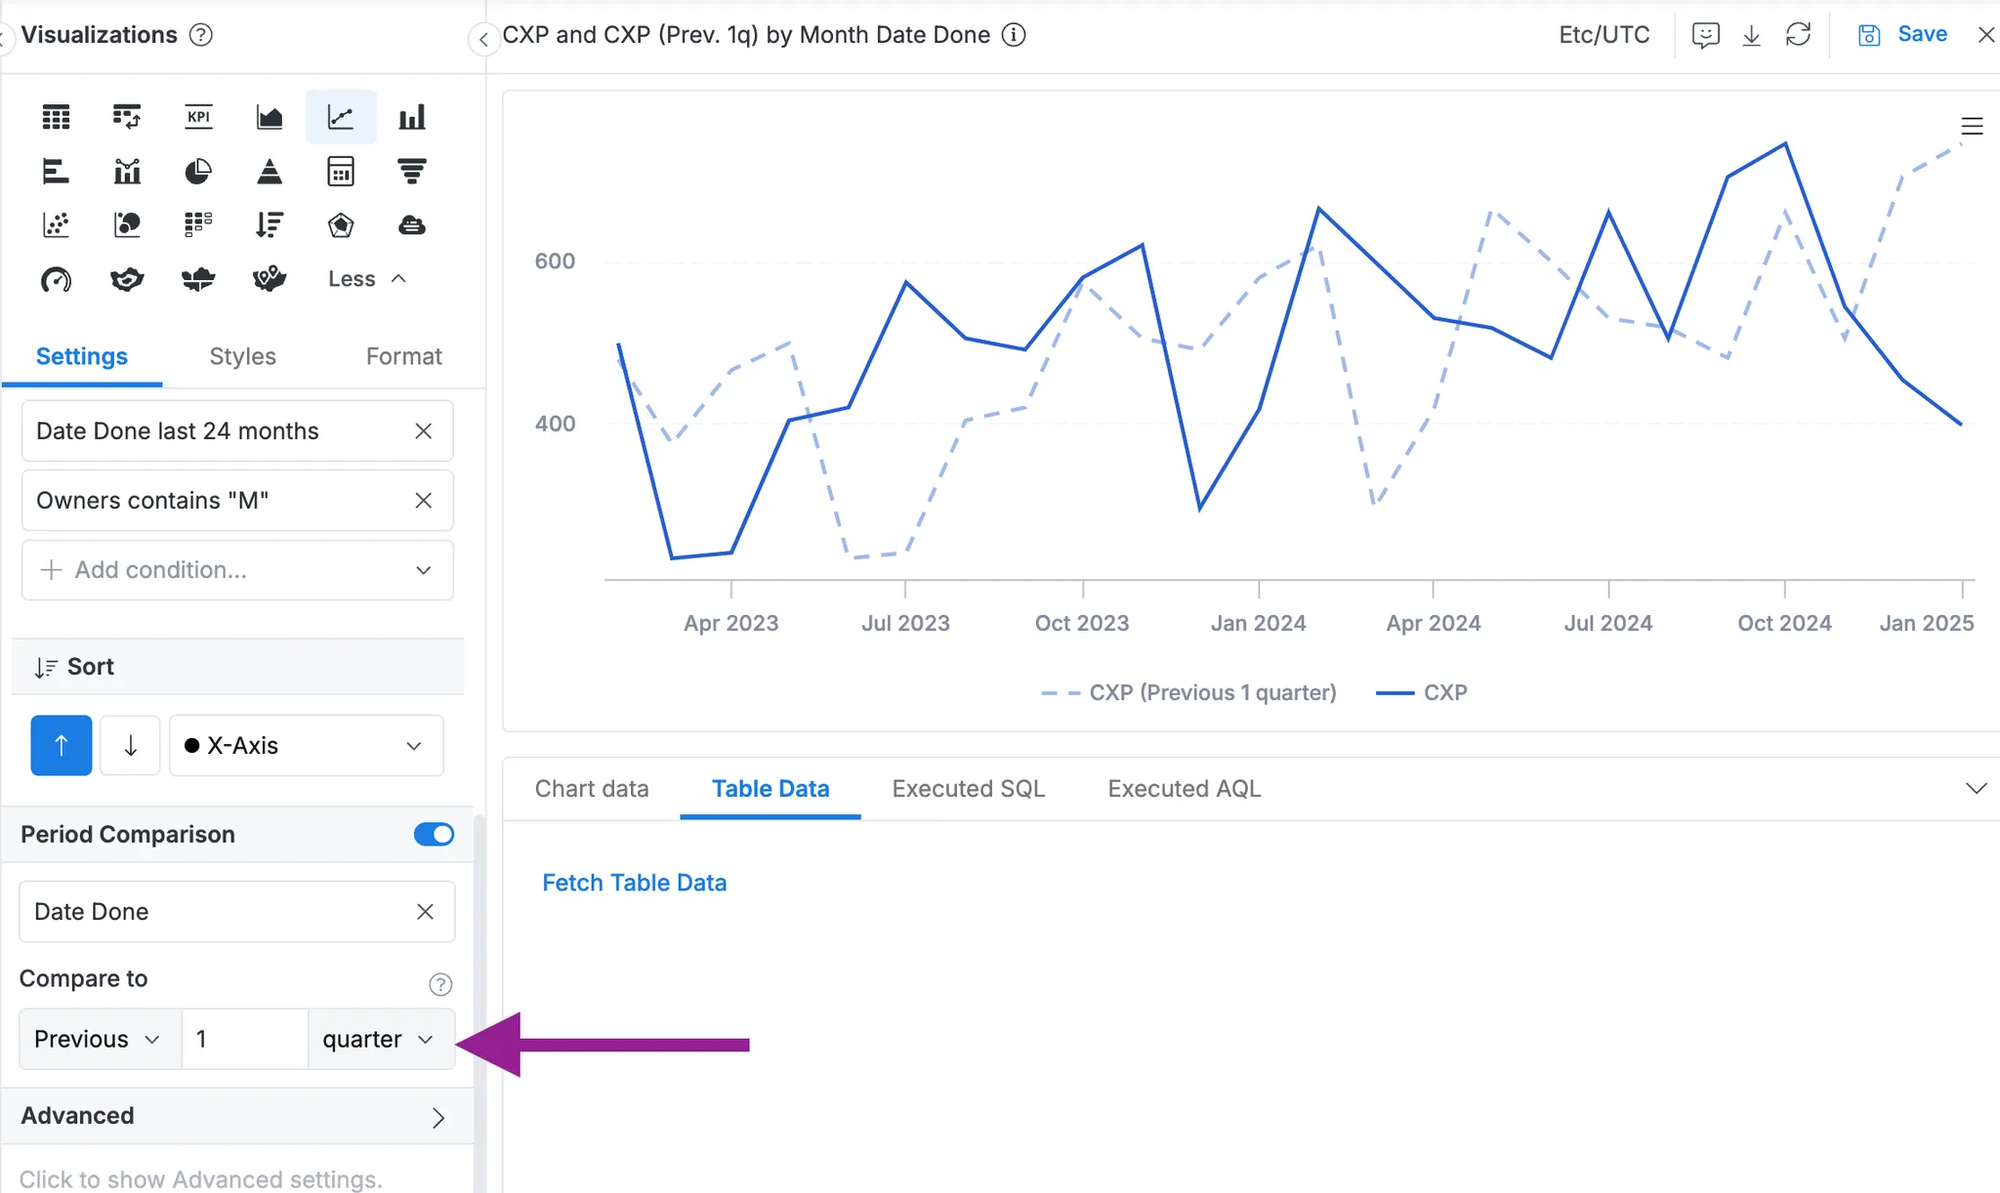Save the visualization
Image resolution: width=2000 pixels, height=1193 pixels.
(1902, 35)
